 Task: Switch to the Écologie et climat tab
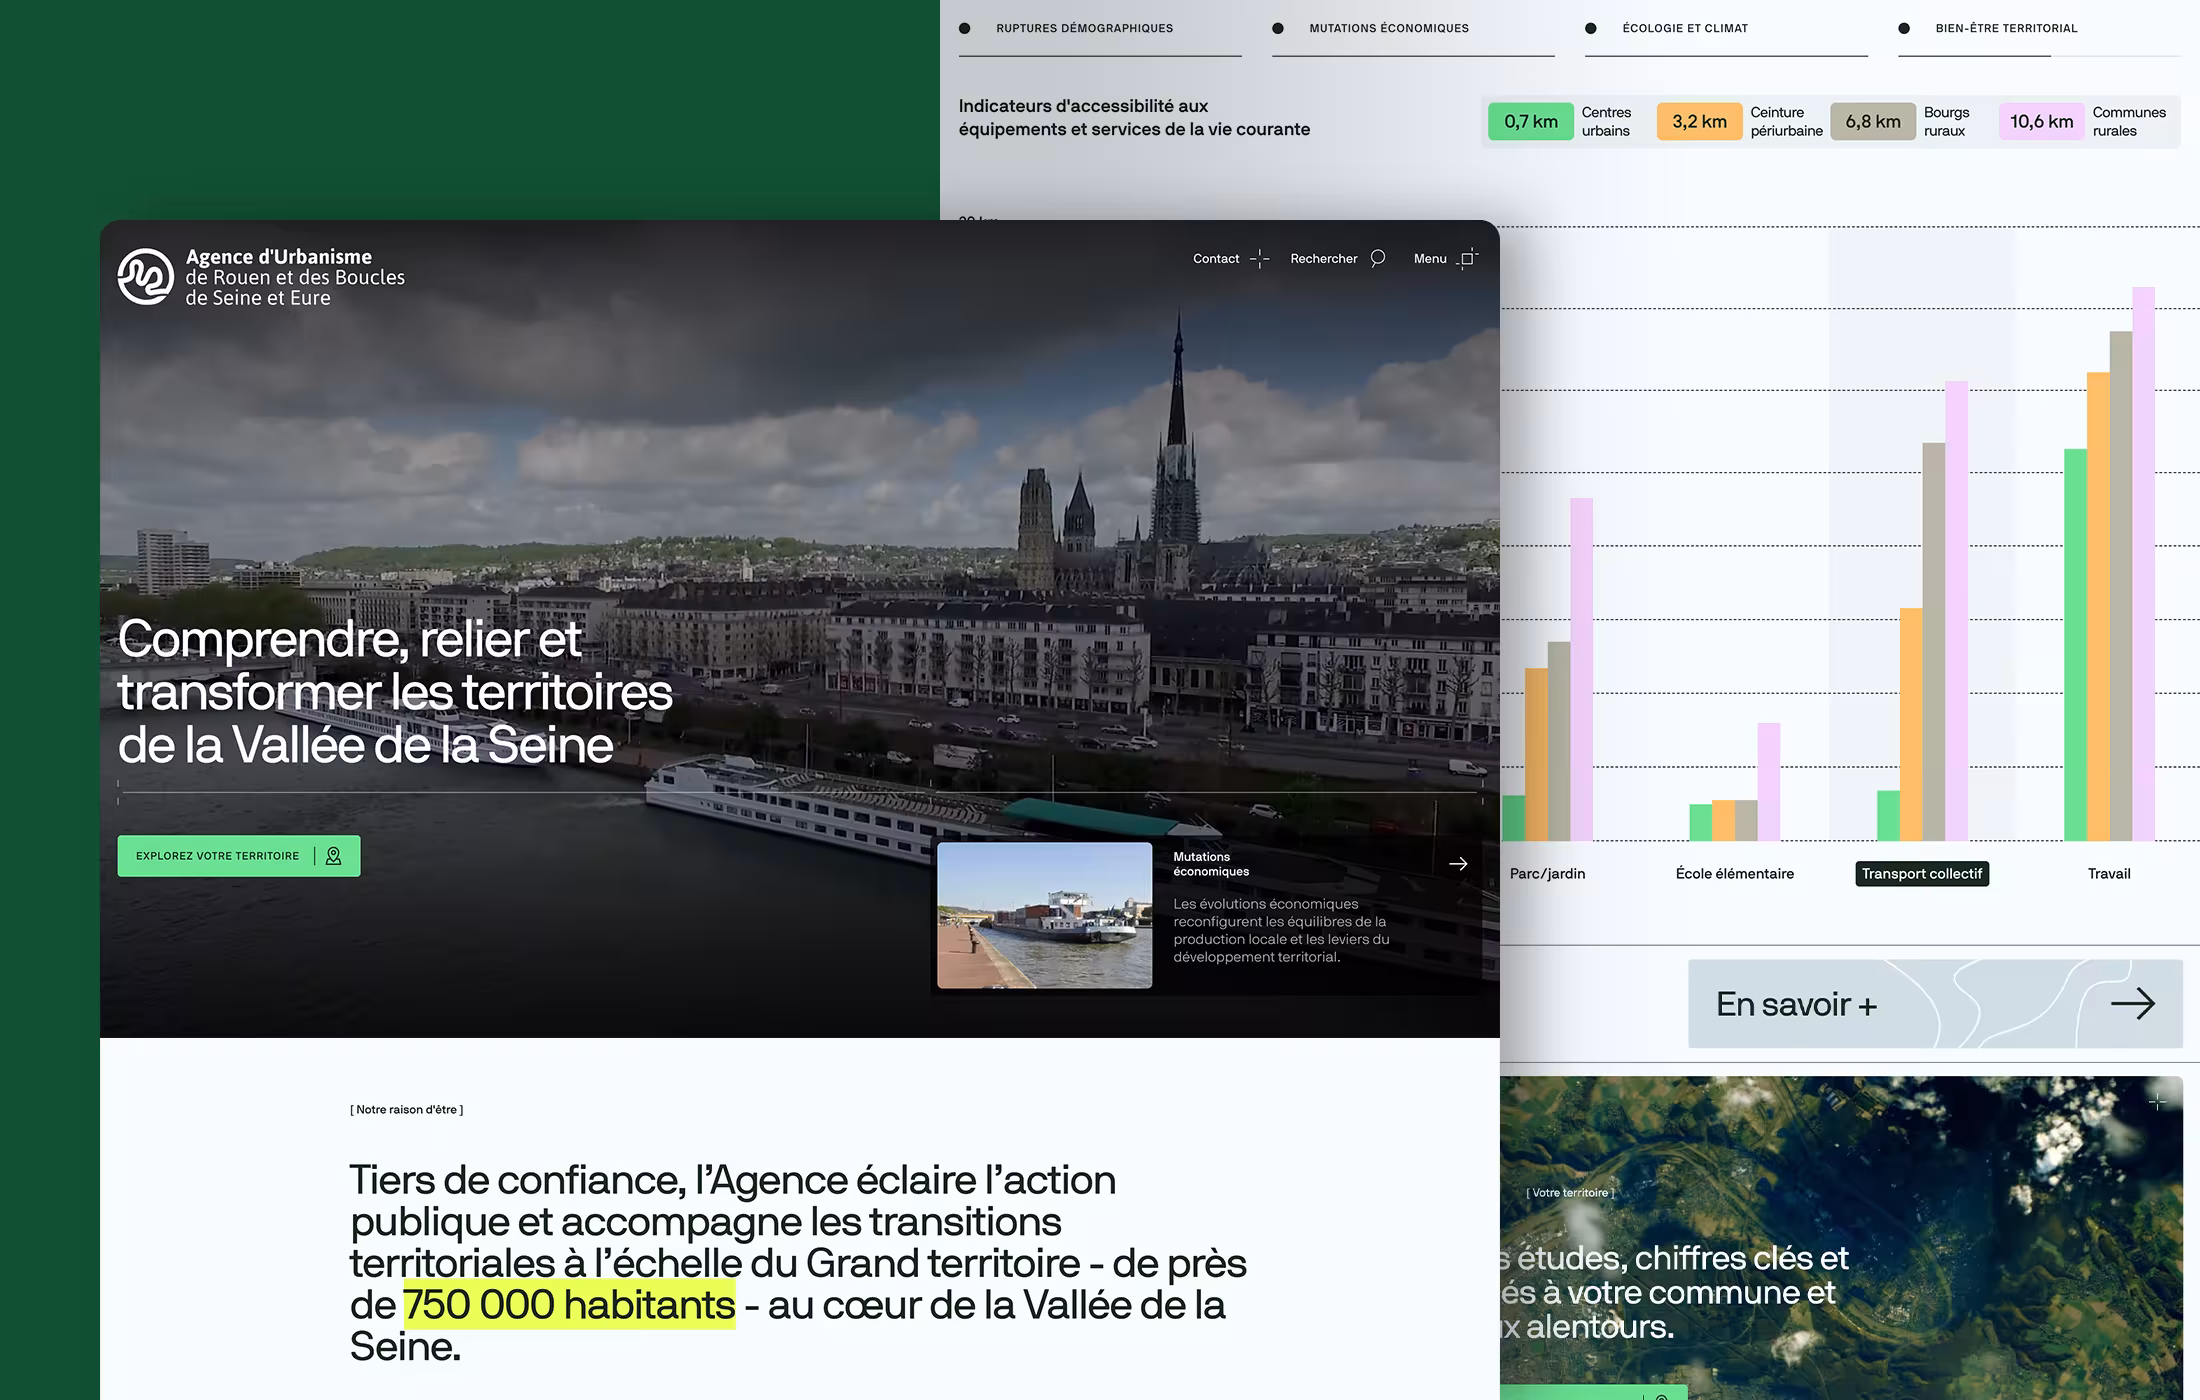[x=1684, y=28]
